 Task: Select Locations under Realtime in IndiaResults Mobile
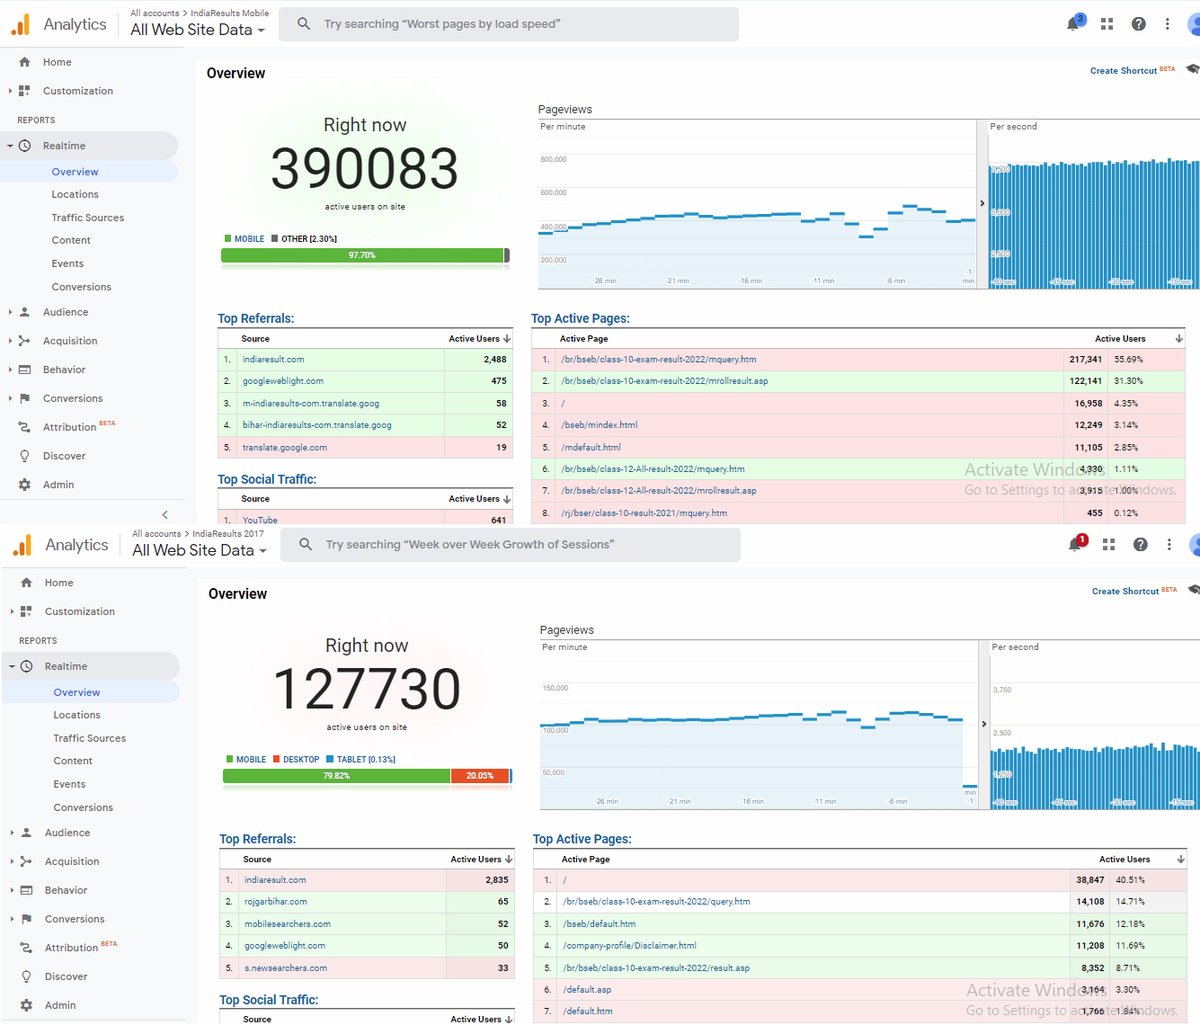75,195
